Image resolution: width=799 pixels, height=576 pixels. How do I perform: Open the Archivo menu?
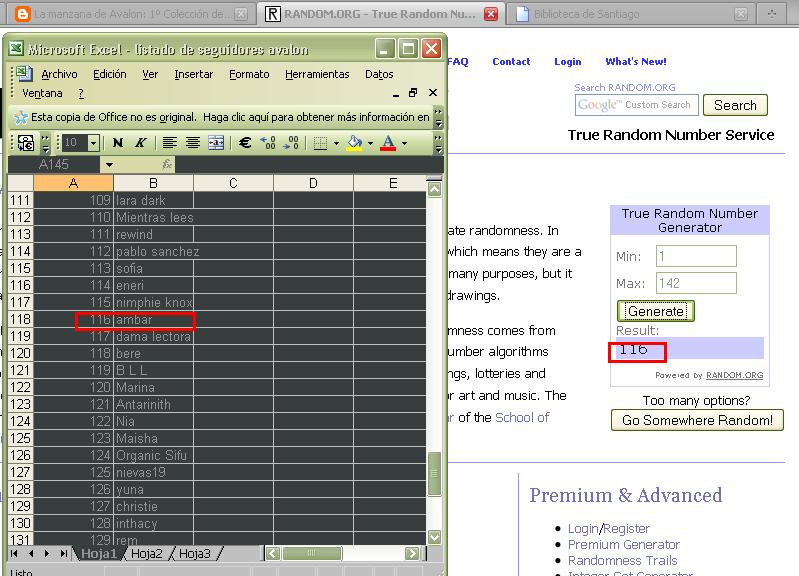point(60,74)
